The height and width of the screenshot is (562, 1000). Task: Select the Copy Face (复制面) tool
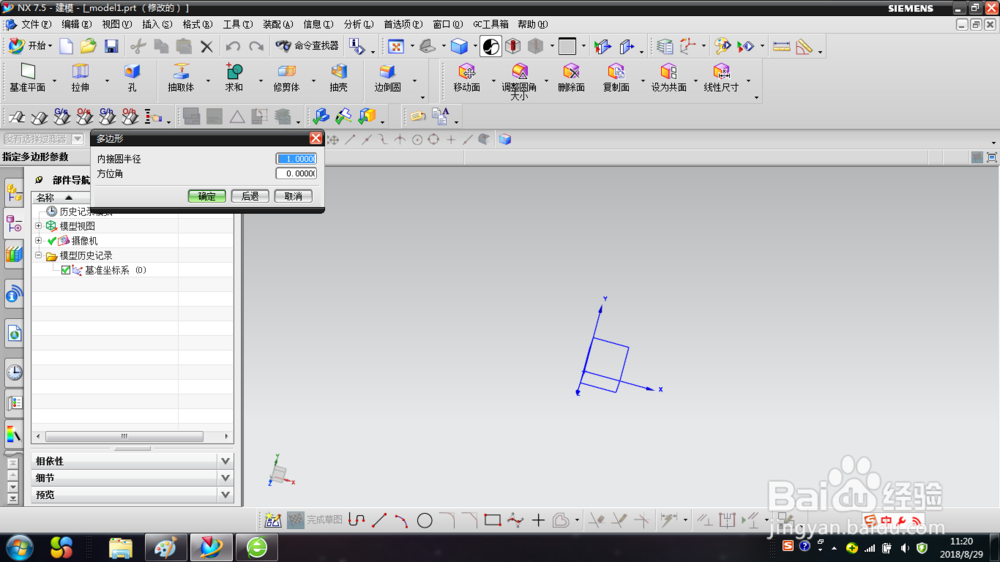(x=616, y=78)
